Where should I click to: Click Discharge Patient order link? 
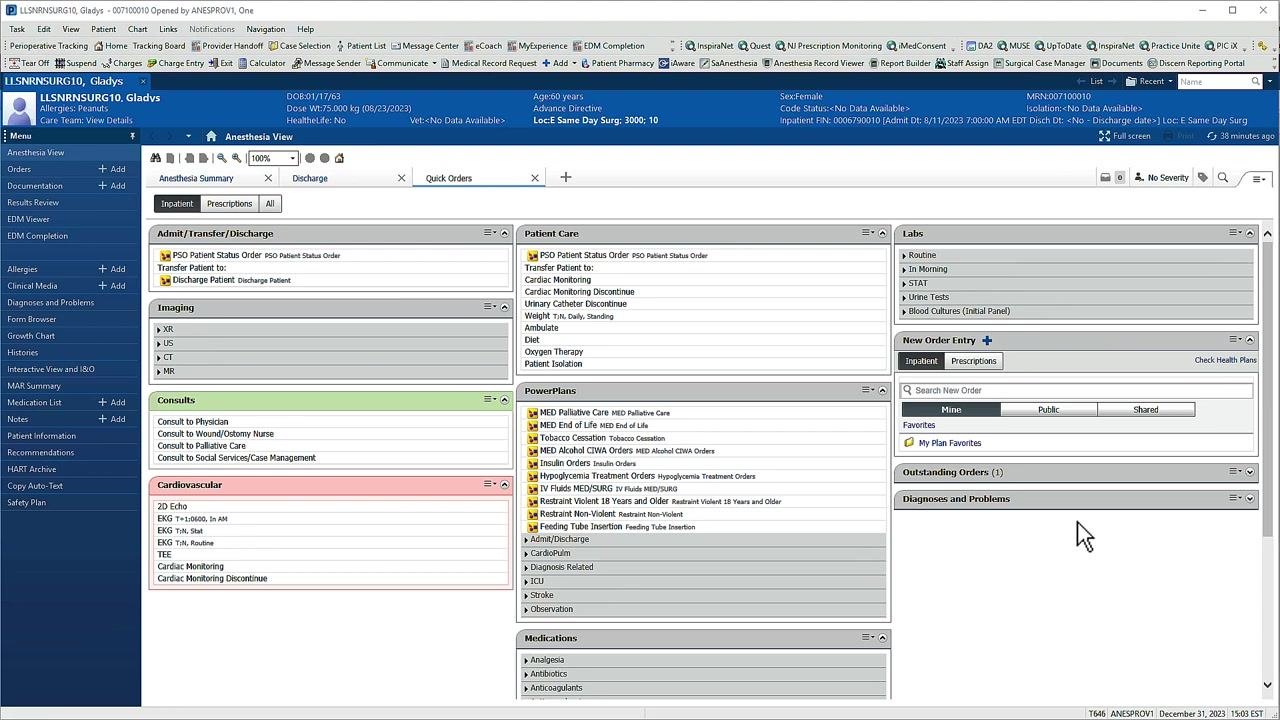(x=203, y=280)
